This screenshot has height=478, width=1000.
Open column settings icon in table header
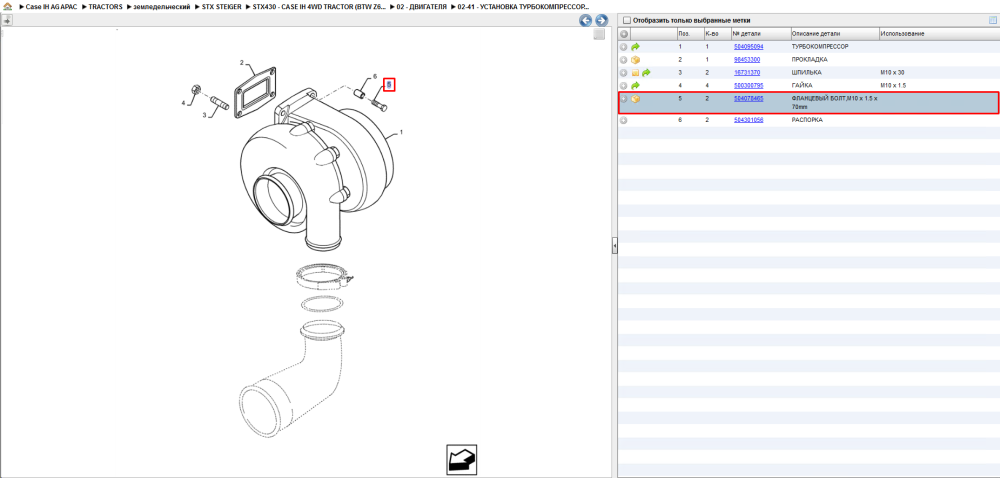992,20
